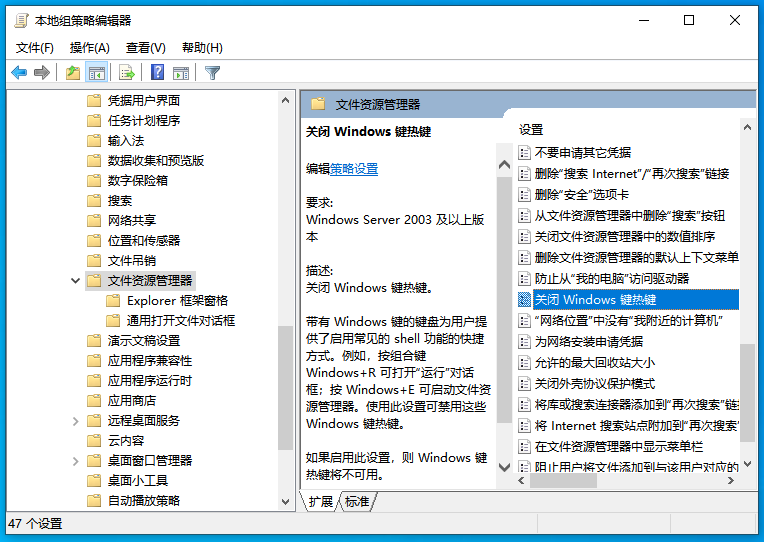Click folder icon of 应用商店
The height and width of the screenshot is (542, 764).
point(94,401)
